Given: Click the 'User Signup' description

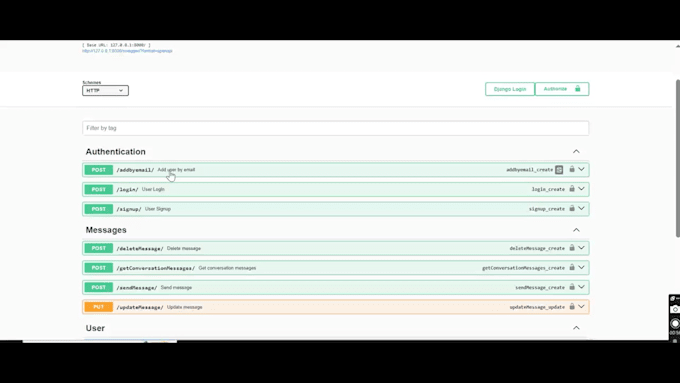Looking at the screenshot, I should [158, 209].
